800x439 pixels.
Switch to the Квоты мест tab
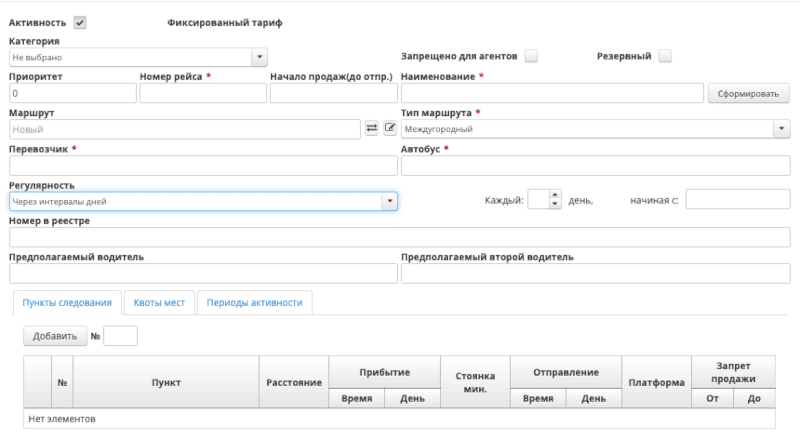tap(159, 303)
